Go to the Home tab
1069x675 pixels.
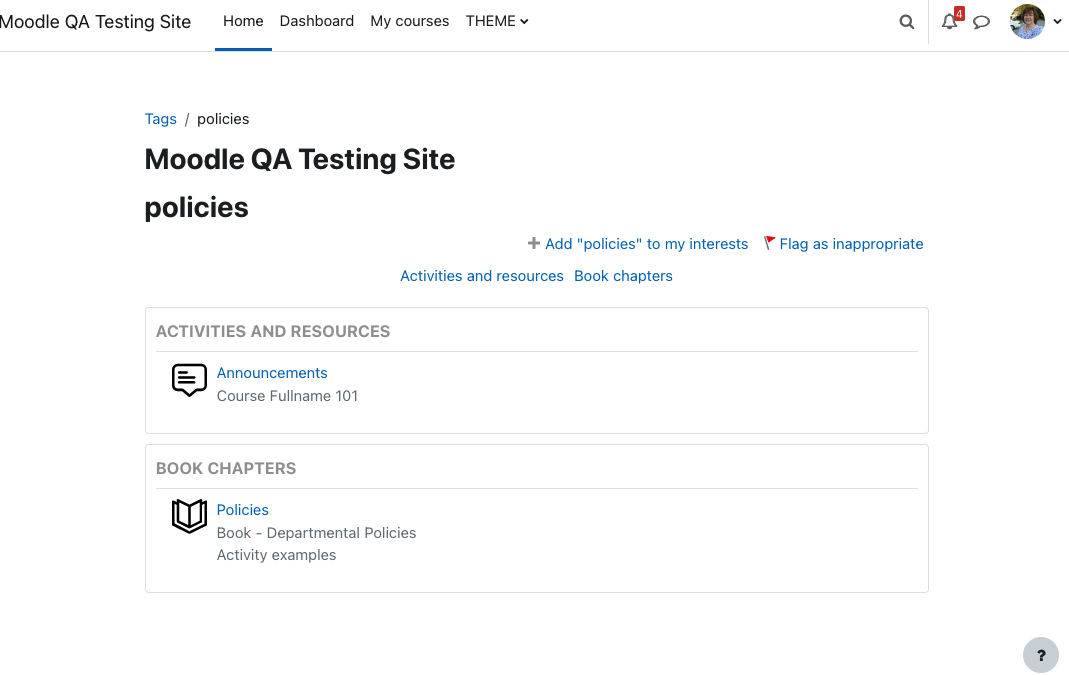click(243, 21)
